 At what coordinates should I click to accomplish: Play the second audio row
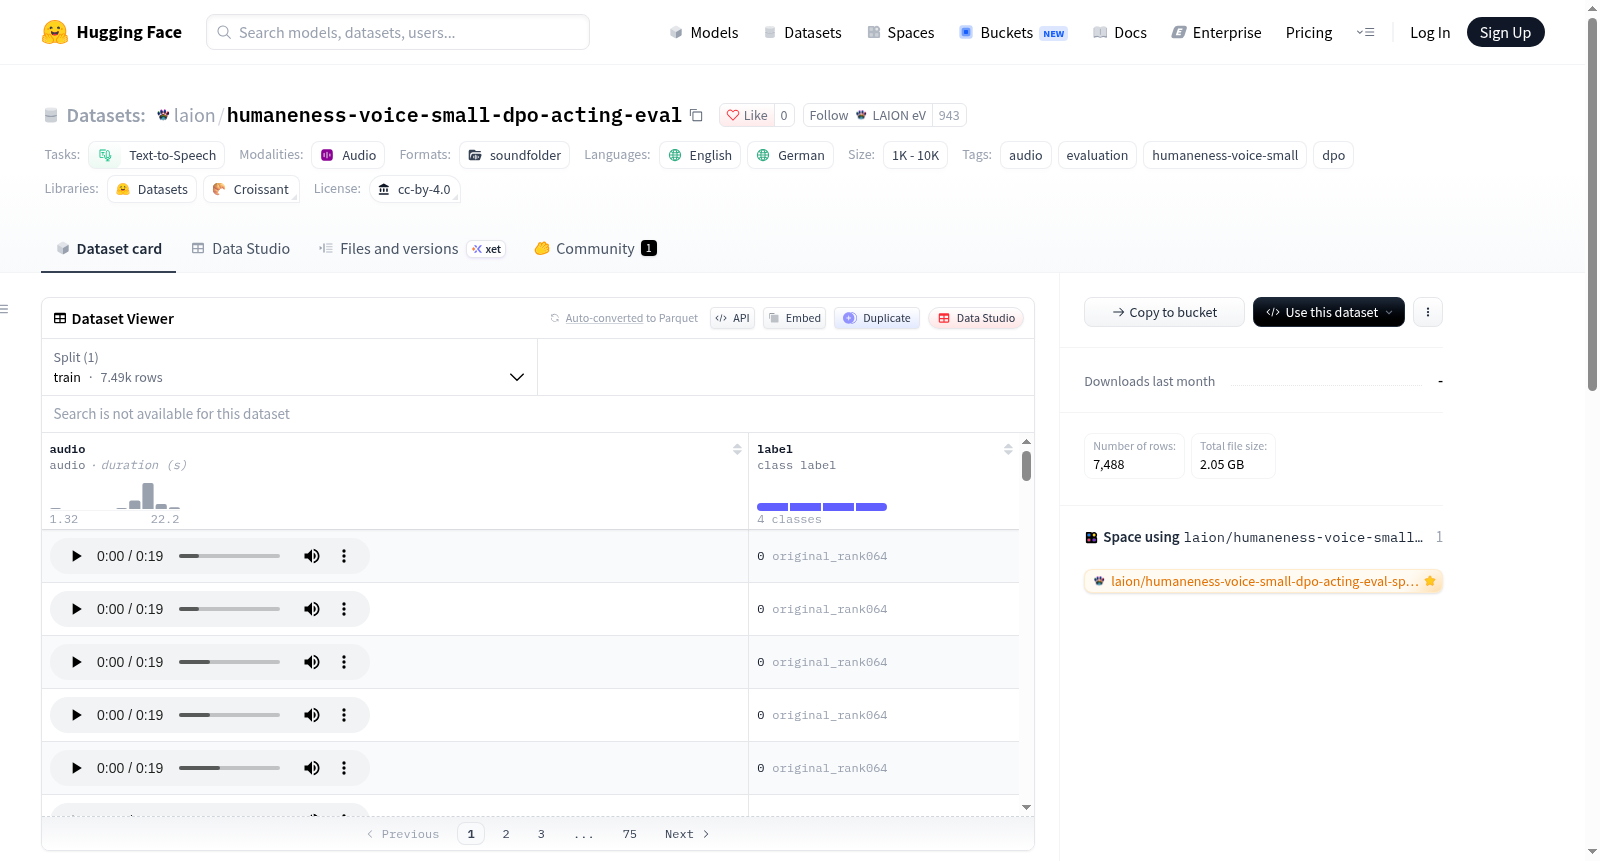[x=76, y=609]
